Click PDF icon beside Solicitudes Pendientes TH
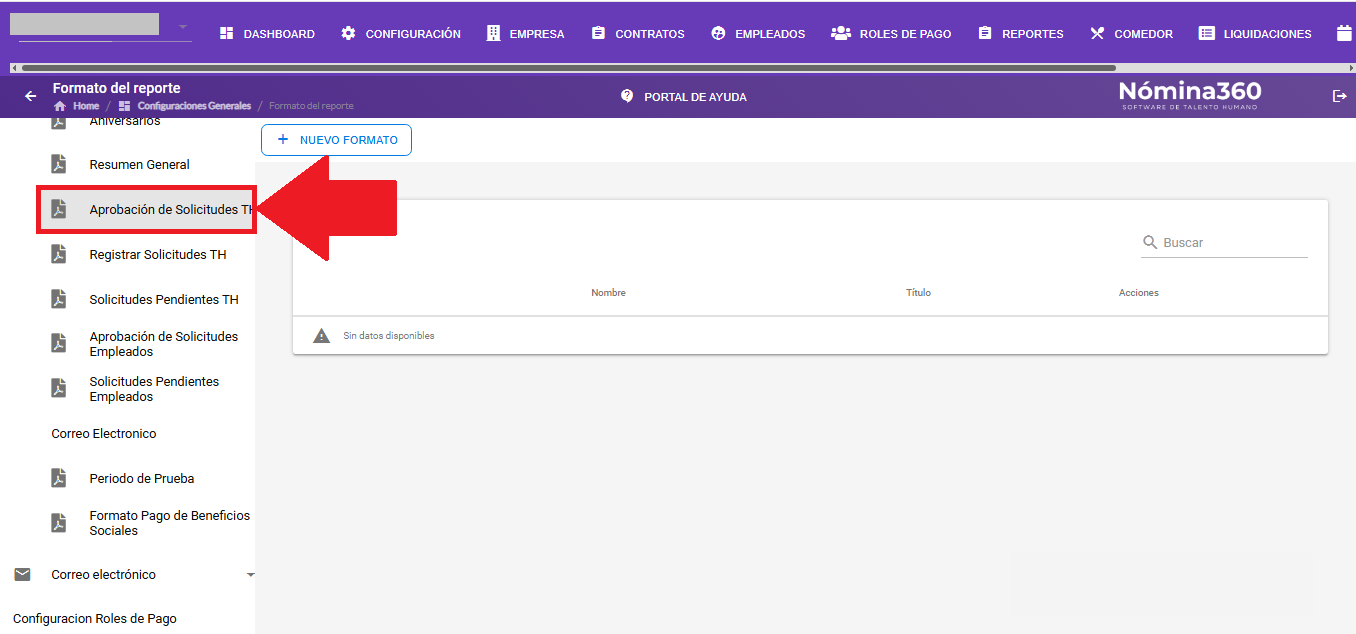Viewport: 1356px width, 634px height. tap(59, 299)
